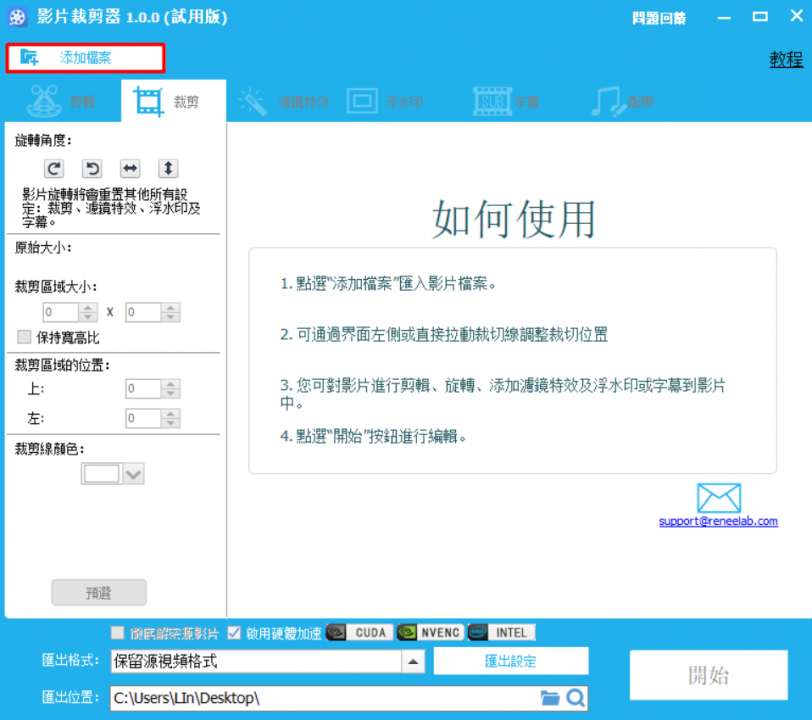Decrease 上 top position value
Viewport: 812px width, 720px height.
171,393
